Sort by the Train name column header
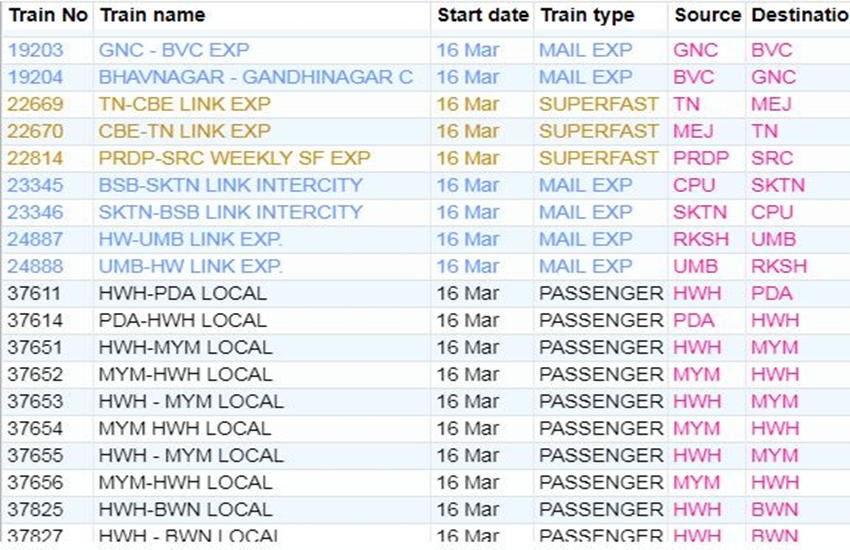The width and height of the screenshot is (850, 550). [152, 15]
